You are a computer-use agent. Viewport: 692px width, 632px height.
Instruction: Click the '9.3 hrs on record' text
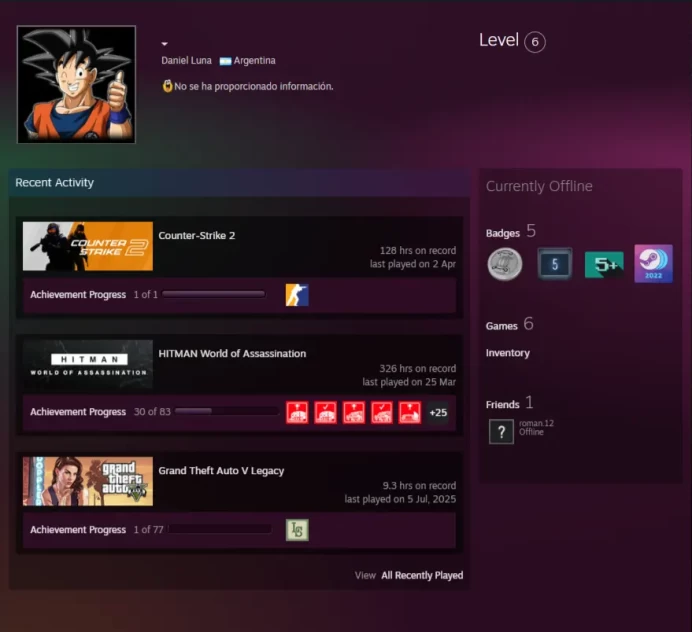point(419,486)
